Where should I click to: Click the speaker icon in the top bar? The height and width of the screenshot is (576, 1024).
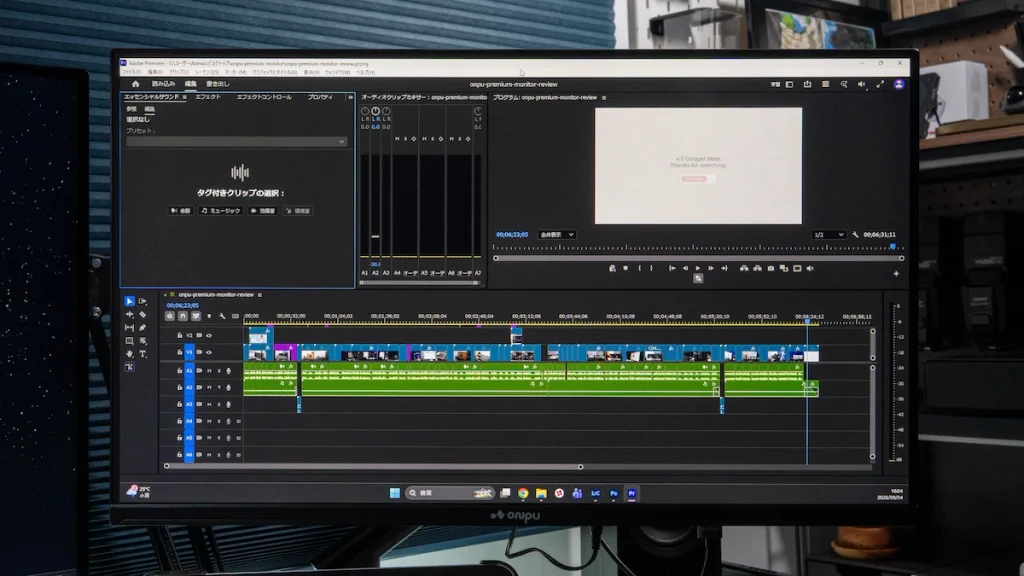tap(861, 84)
